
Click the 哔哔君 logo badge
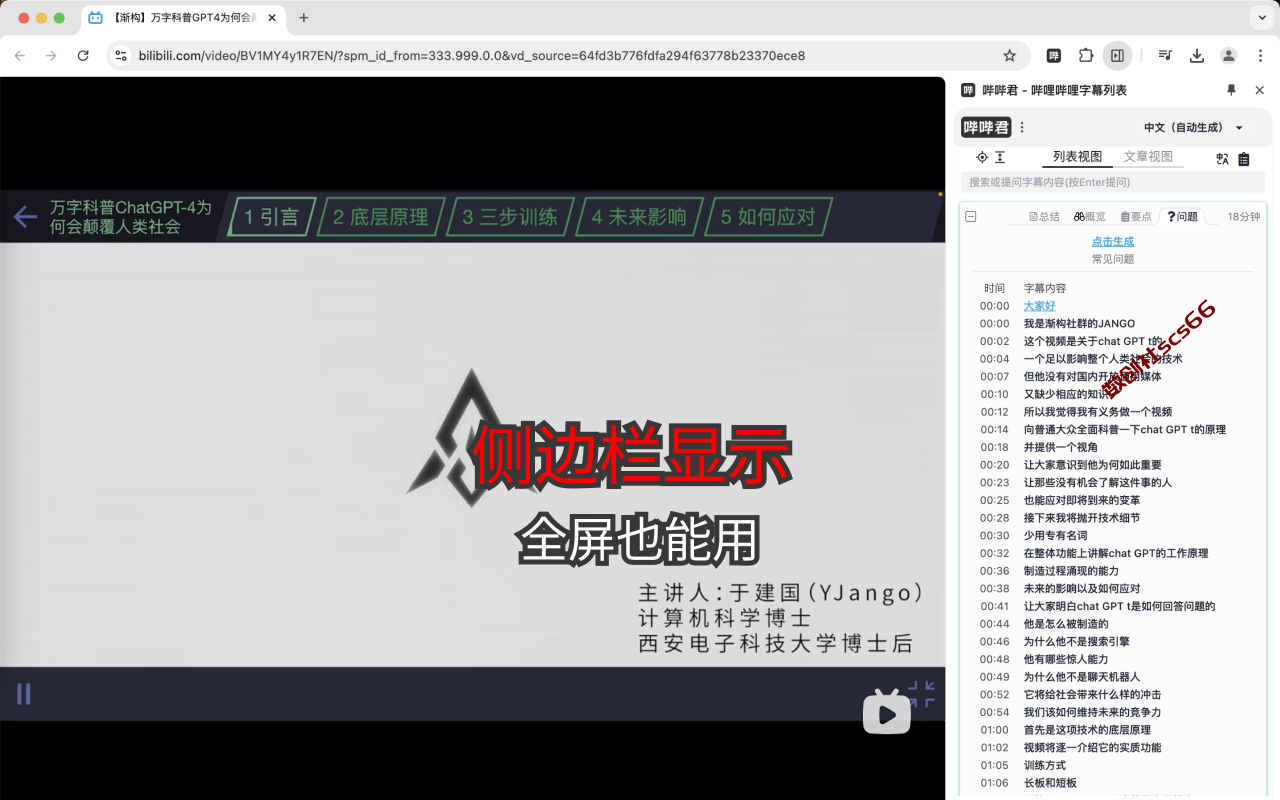(986, 128)
